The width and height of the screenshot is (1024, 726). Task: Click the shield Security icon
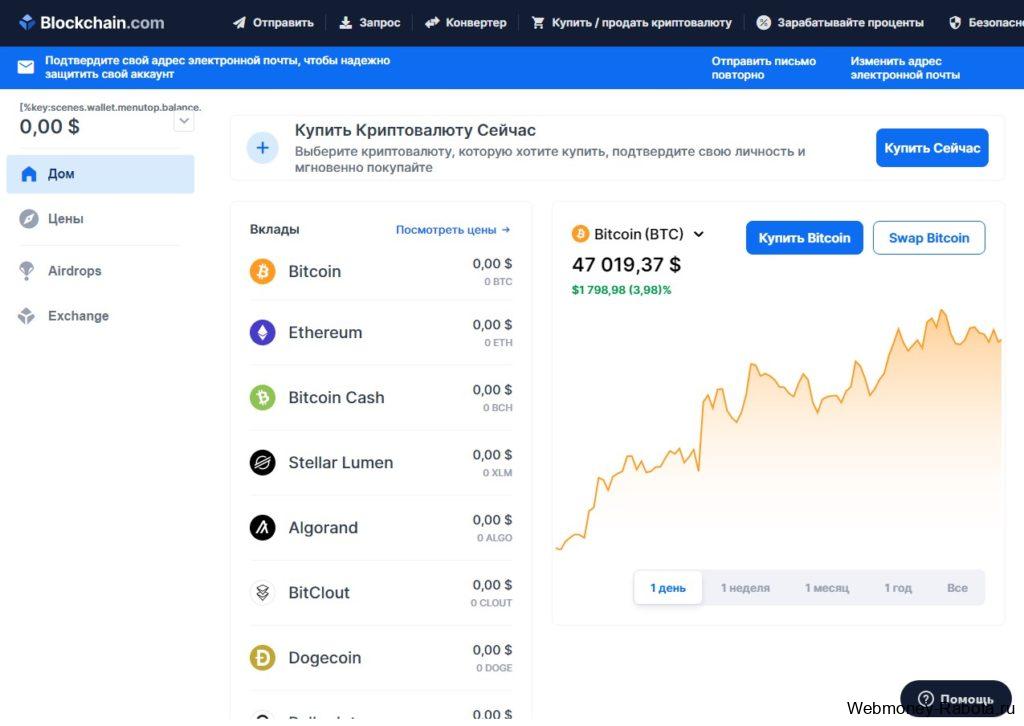(x=955, y=23)
